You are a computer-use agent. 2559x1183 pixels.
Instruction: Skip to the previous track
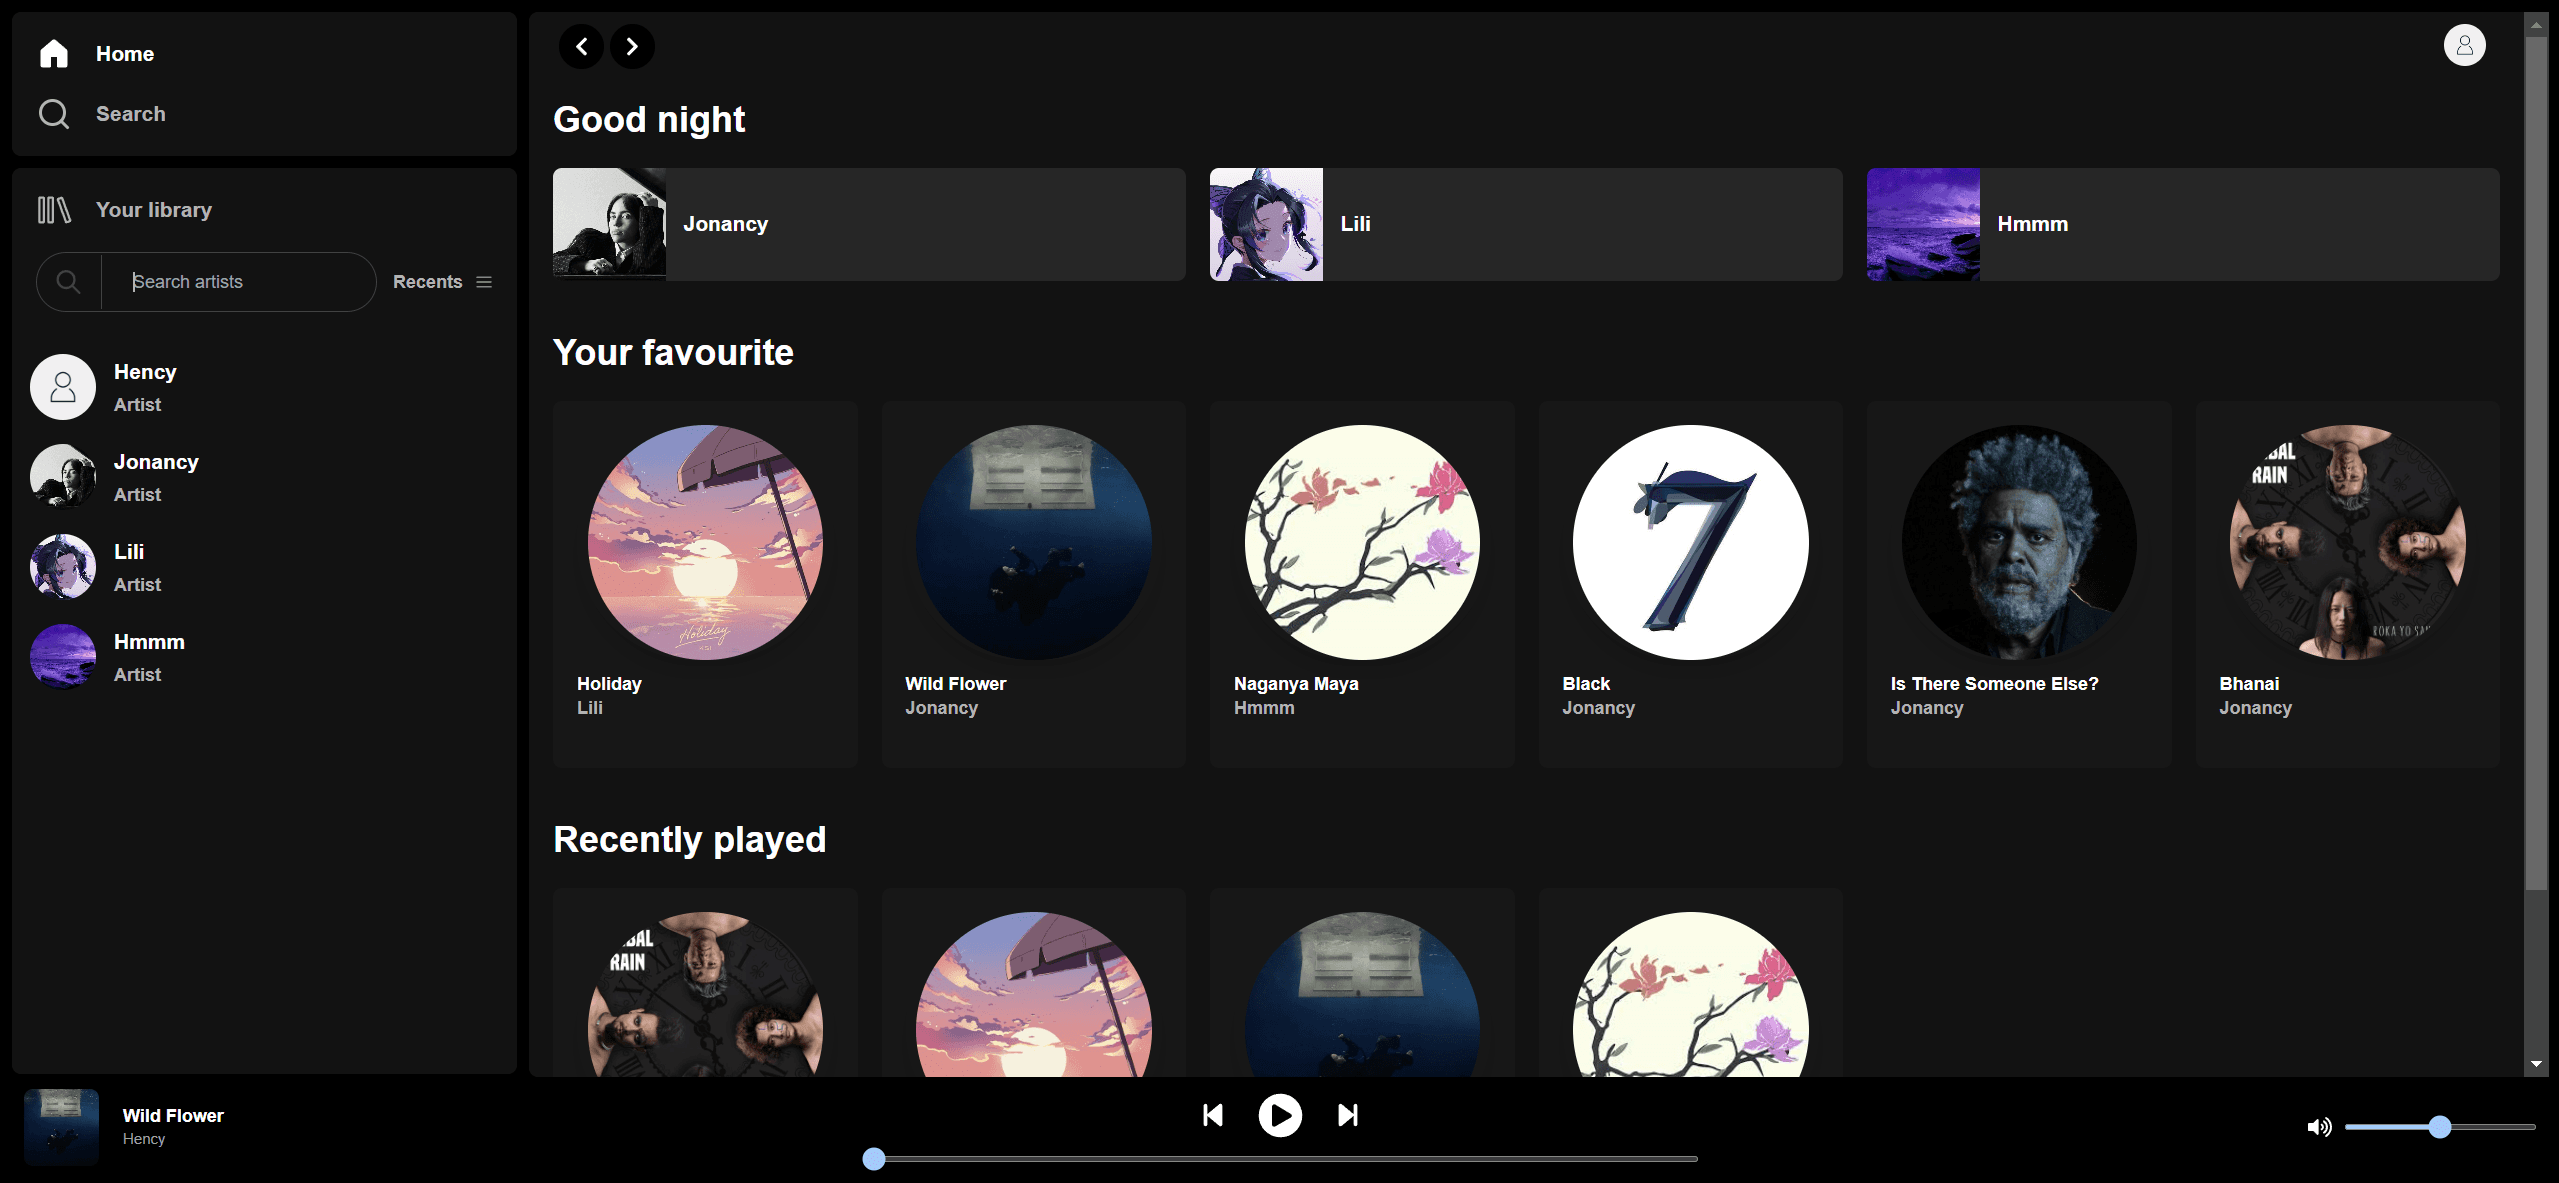(x=1212, y=1115)
